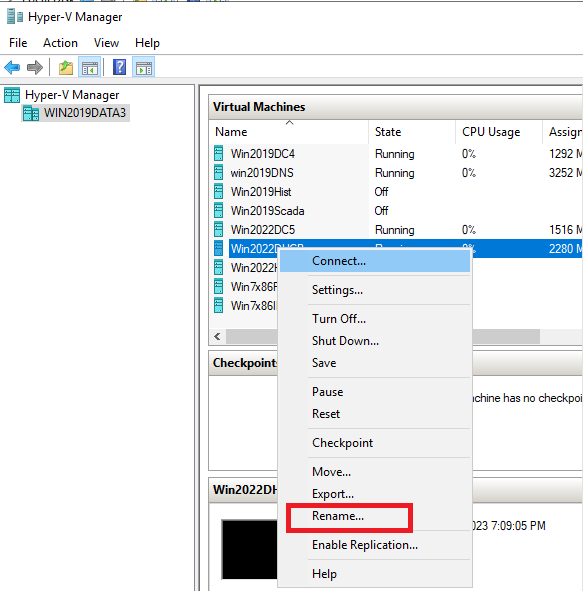This screenshot has height=591, width=583.
Task: Click the Hyper-V Manager tree root icon
Action: (12, 95)
